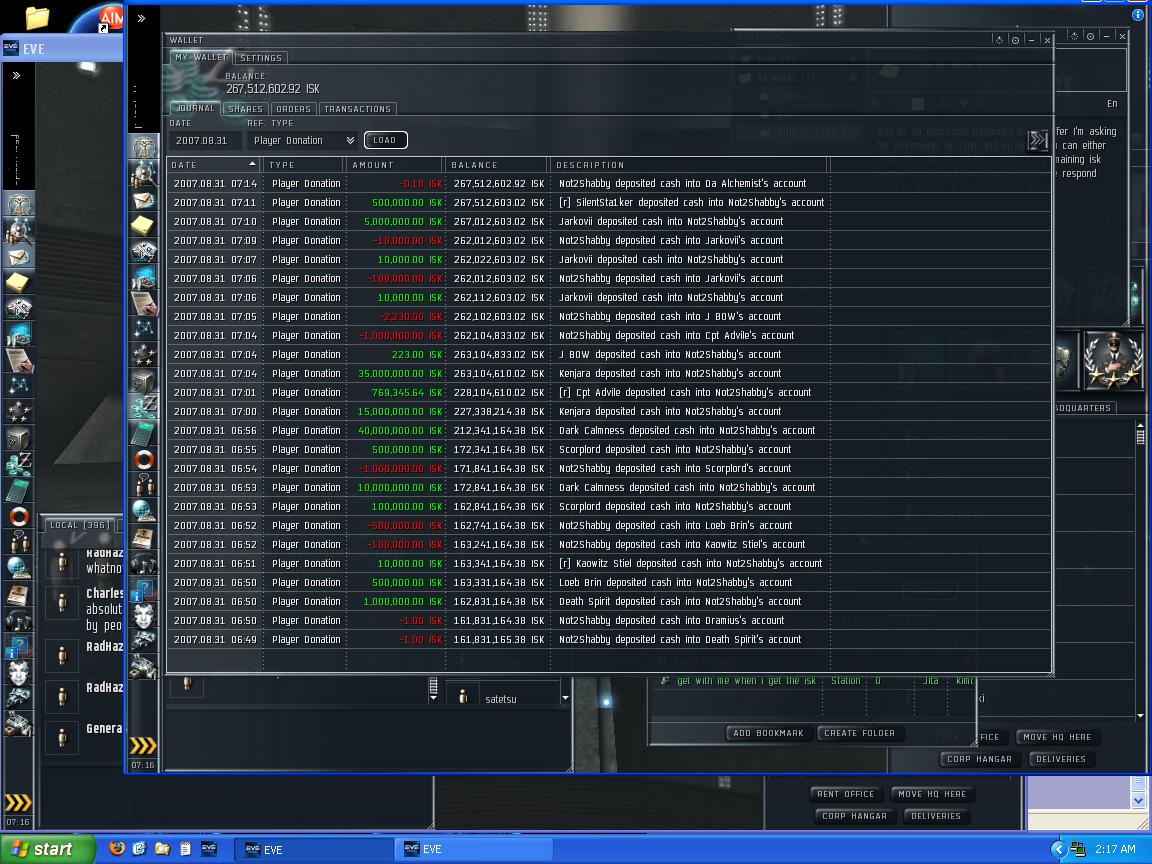The image size is (1152, 864).
Task: Click double-arrow next page button in Wallet journal
Action: pyautogui.click(x=1037, y=140)
